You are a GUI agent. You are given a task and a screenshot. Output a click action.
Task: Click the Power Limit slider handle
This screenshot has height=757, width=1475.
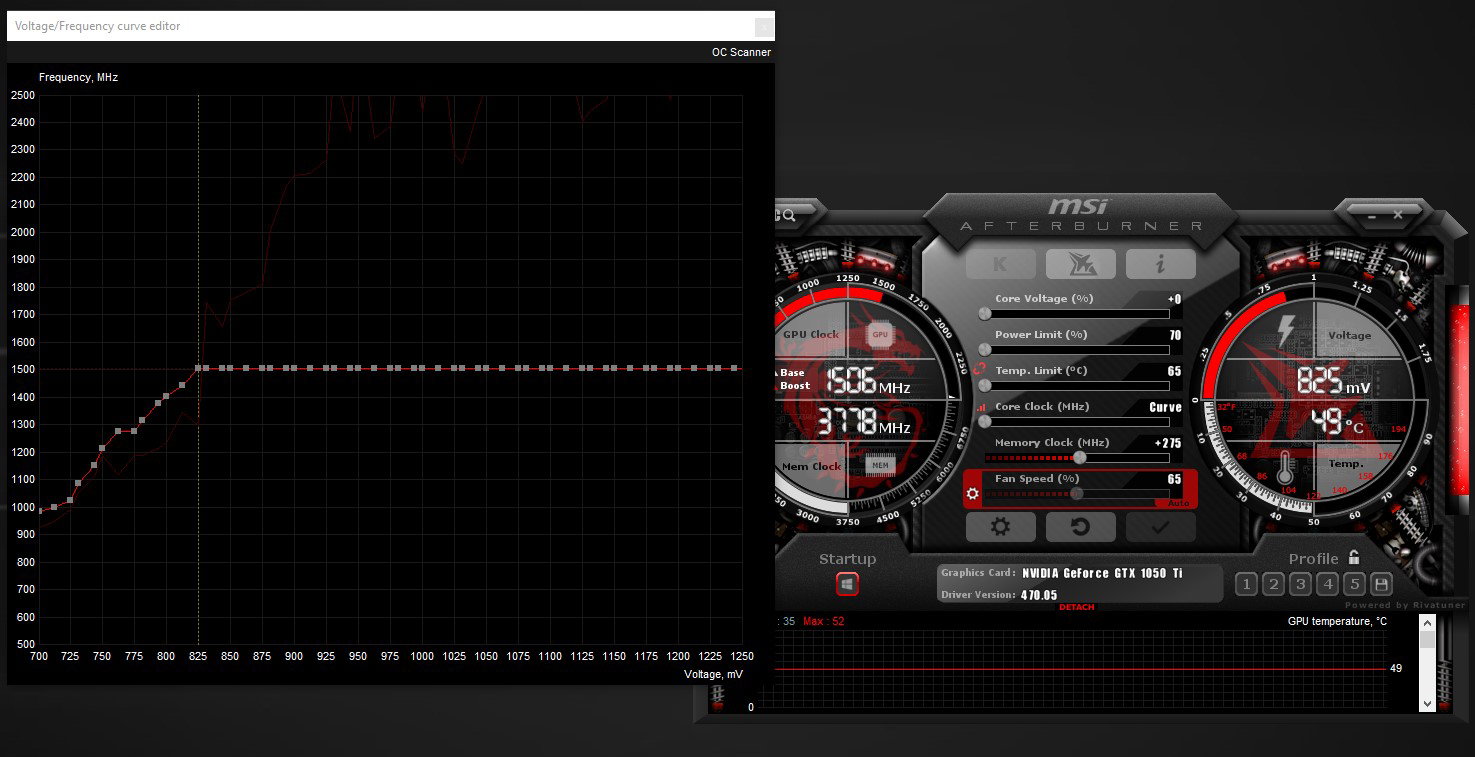[985, 350]
